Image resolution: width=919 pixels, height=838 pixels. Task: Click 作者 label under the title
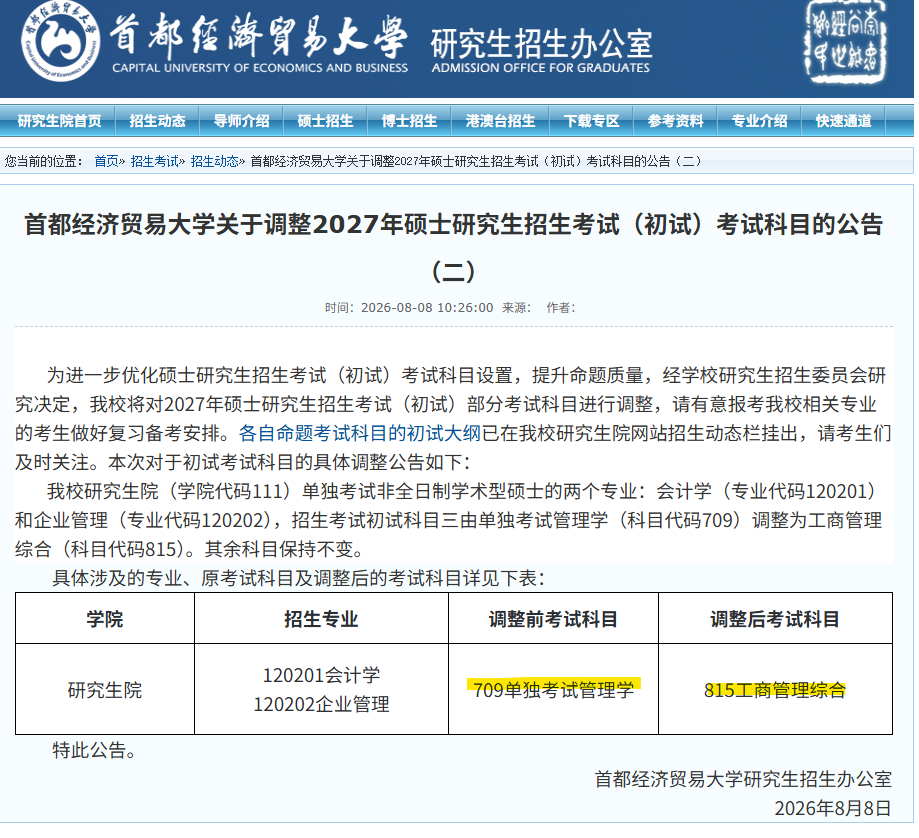(x=561, y=308)
